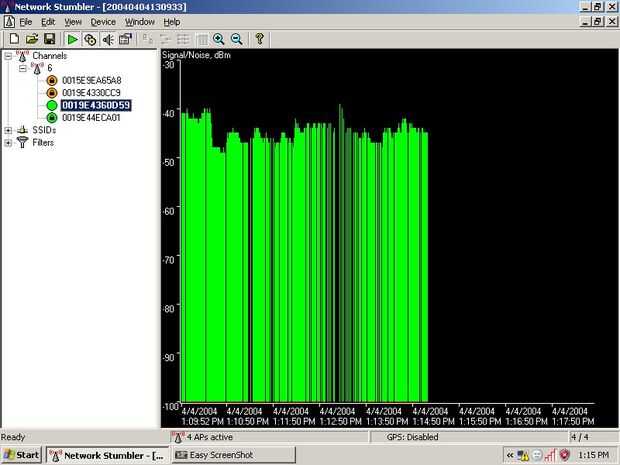Viewport: 620px width, 465px height.
Task: Open a file with the Open folder icon
Action: point(32,39)
